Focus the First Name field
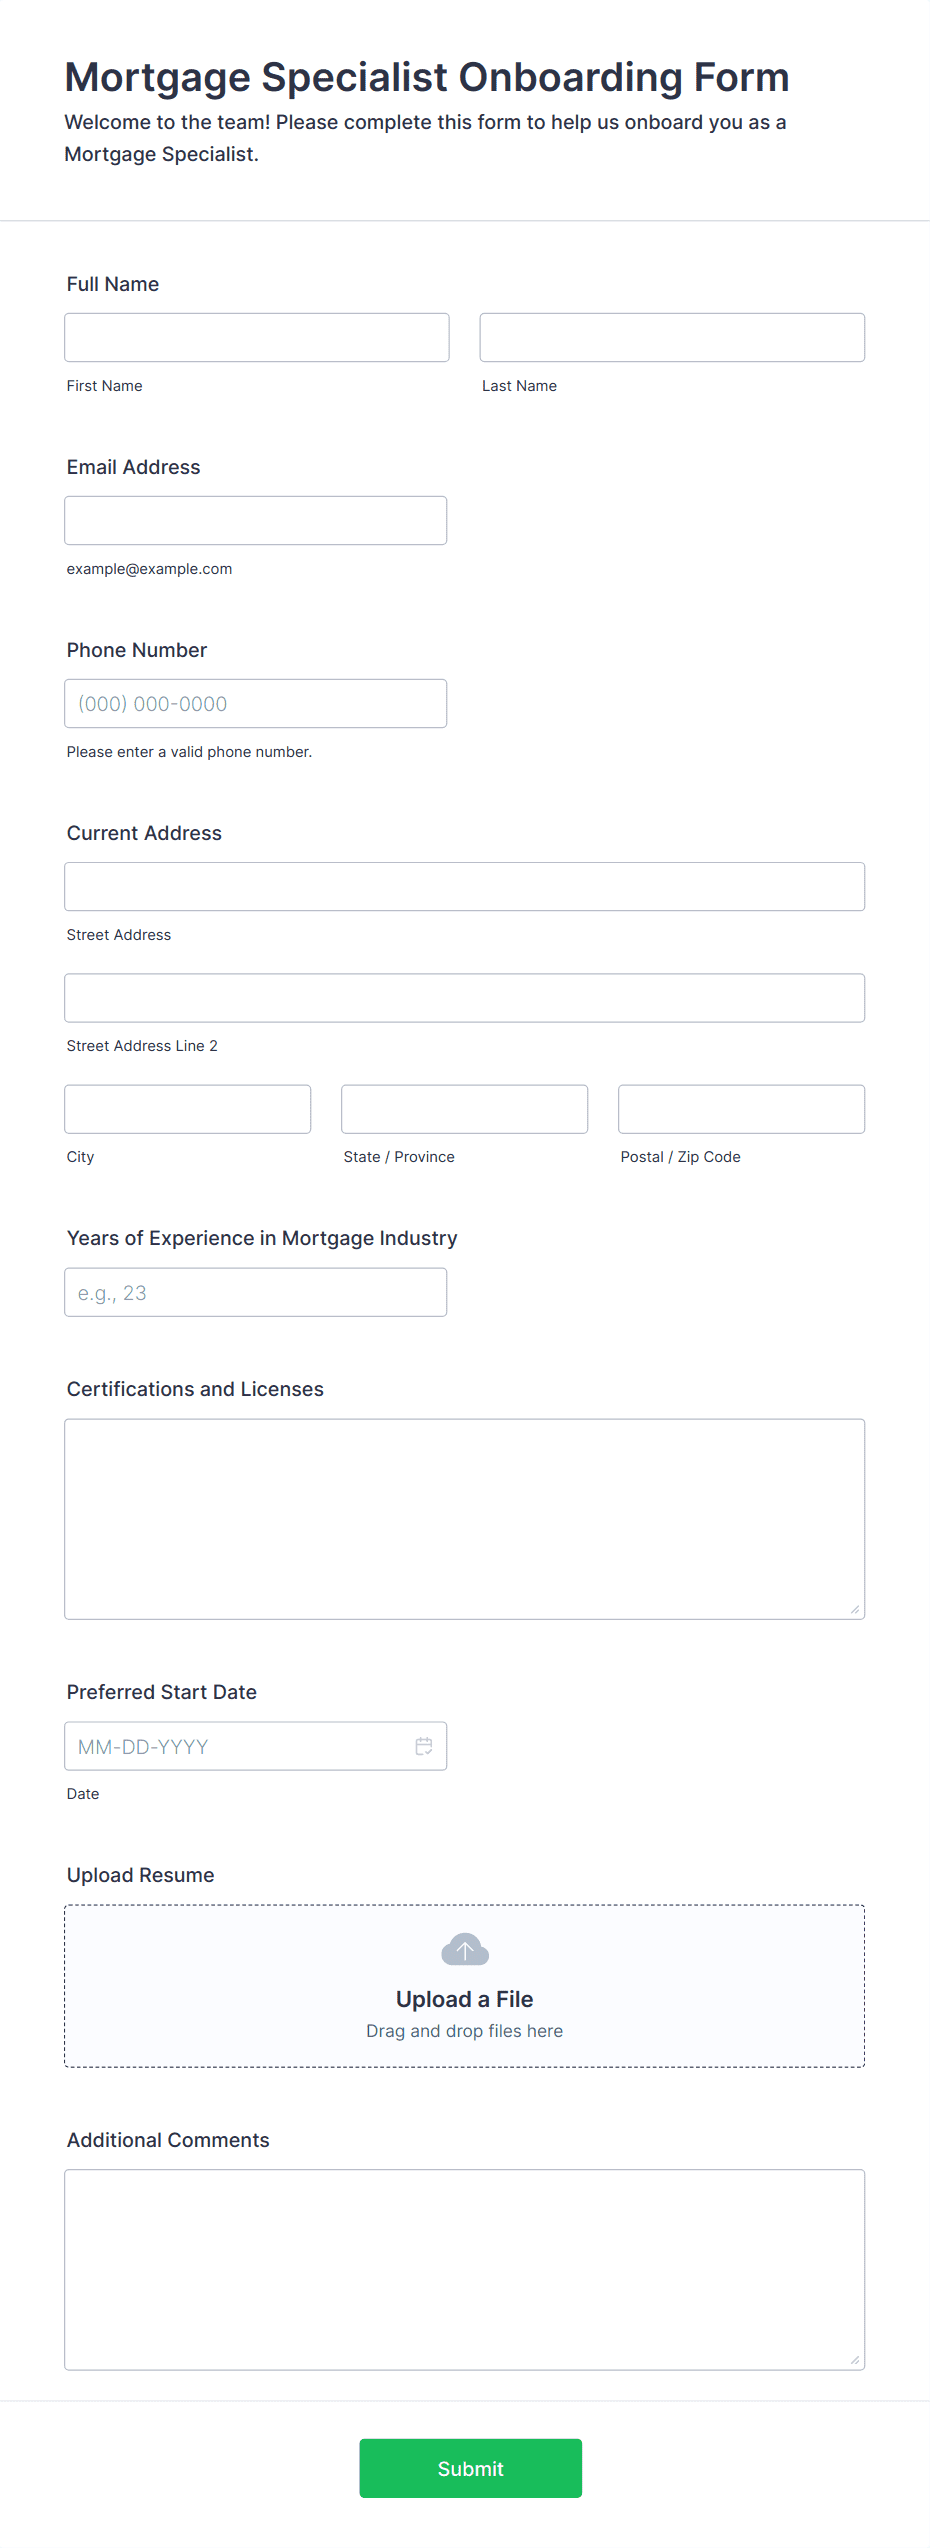The width and height of the screenshot is (930, 2548). pos(257,338)
